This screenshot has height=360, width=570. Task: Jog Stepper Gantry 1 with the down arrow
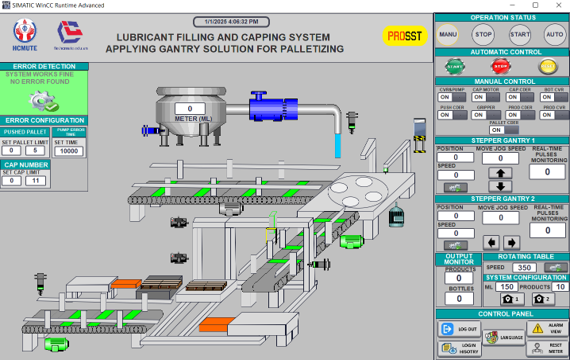point(500,187)
